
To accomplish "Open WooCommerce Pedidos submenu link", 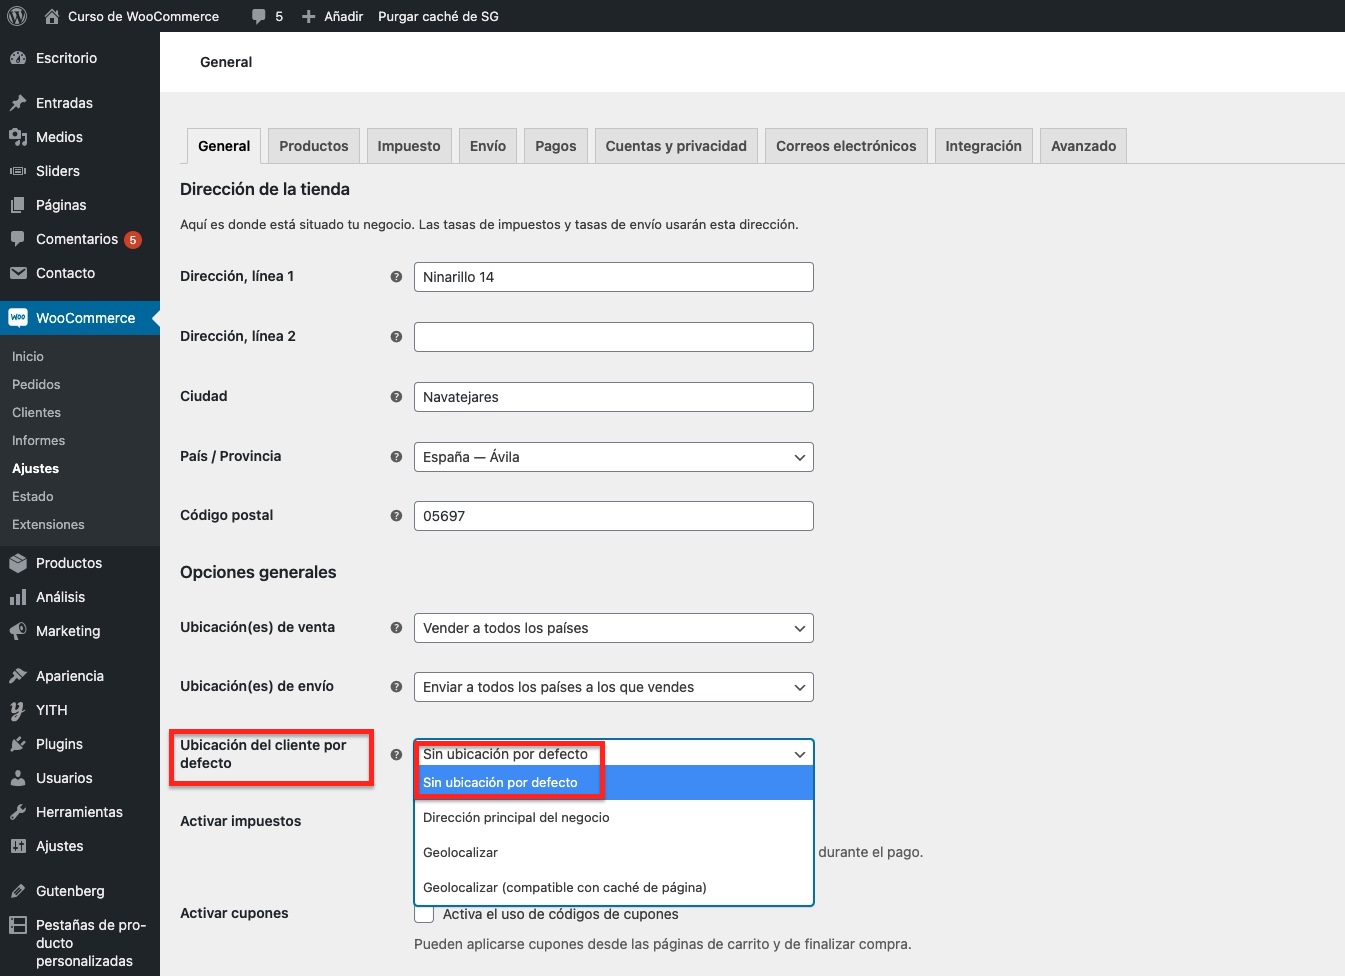I will (x=36, y=385).
